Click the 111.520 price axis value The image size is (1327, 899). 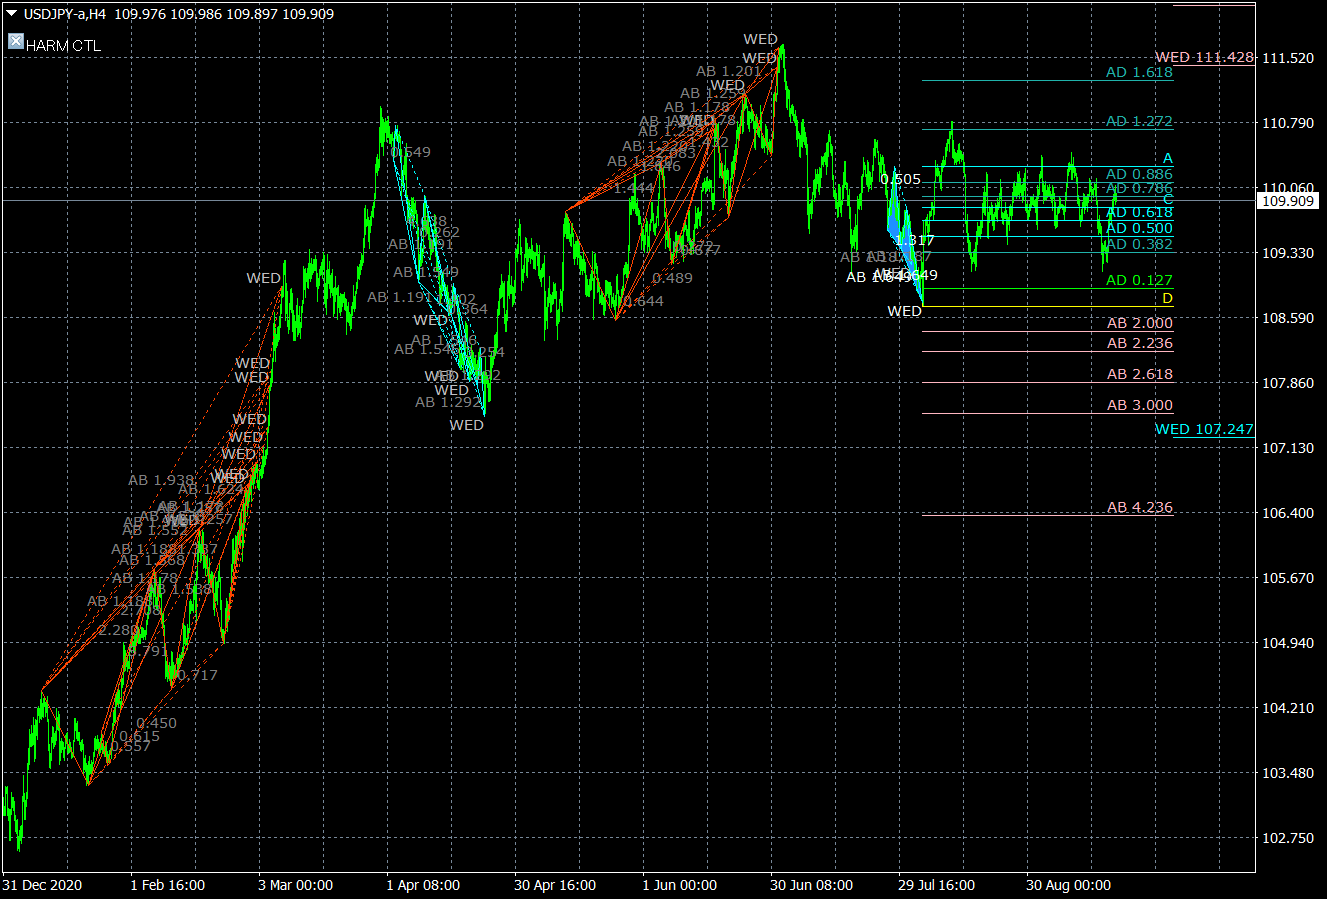tap(1288, 58)
